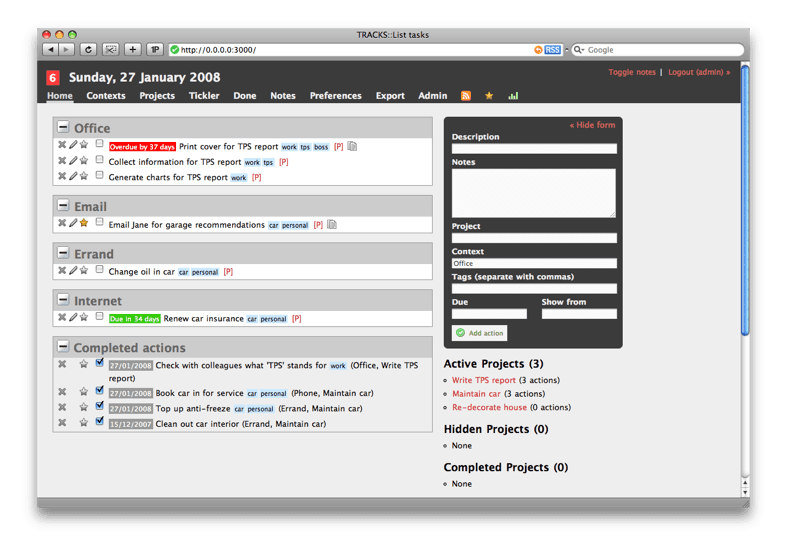This screenshot has height=554, width=787.
Task: Edit the 'Renew car insurance' action
Action: pyautogui.click(x=73, y=318)
